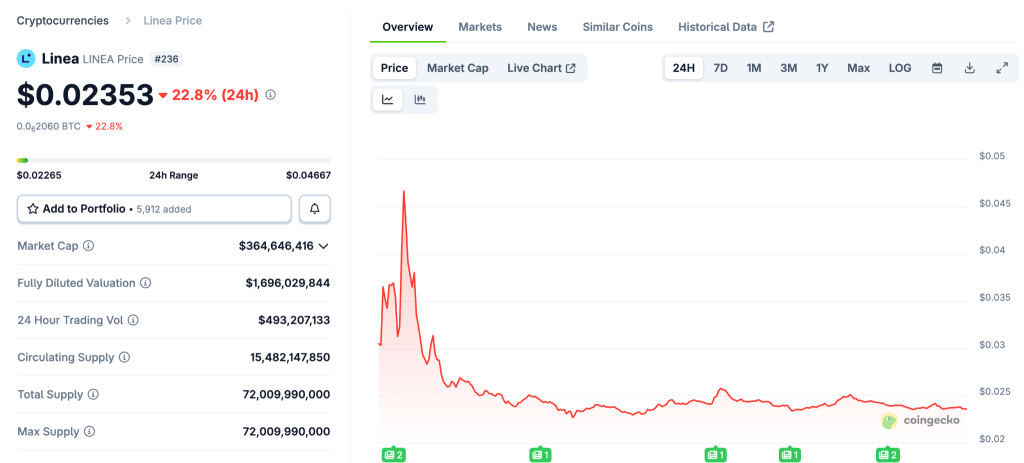This screenshot has height=463, width=1024.
Task: Show Max Supply info icon
Action: point(89,432)
